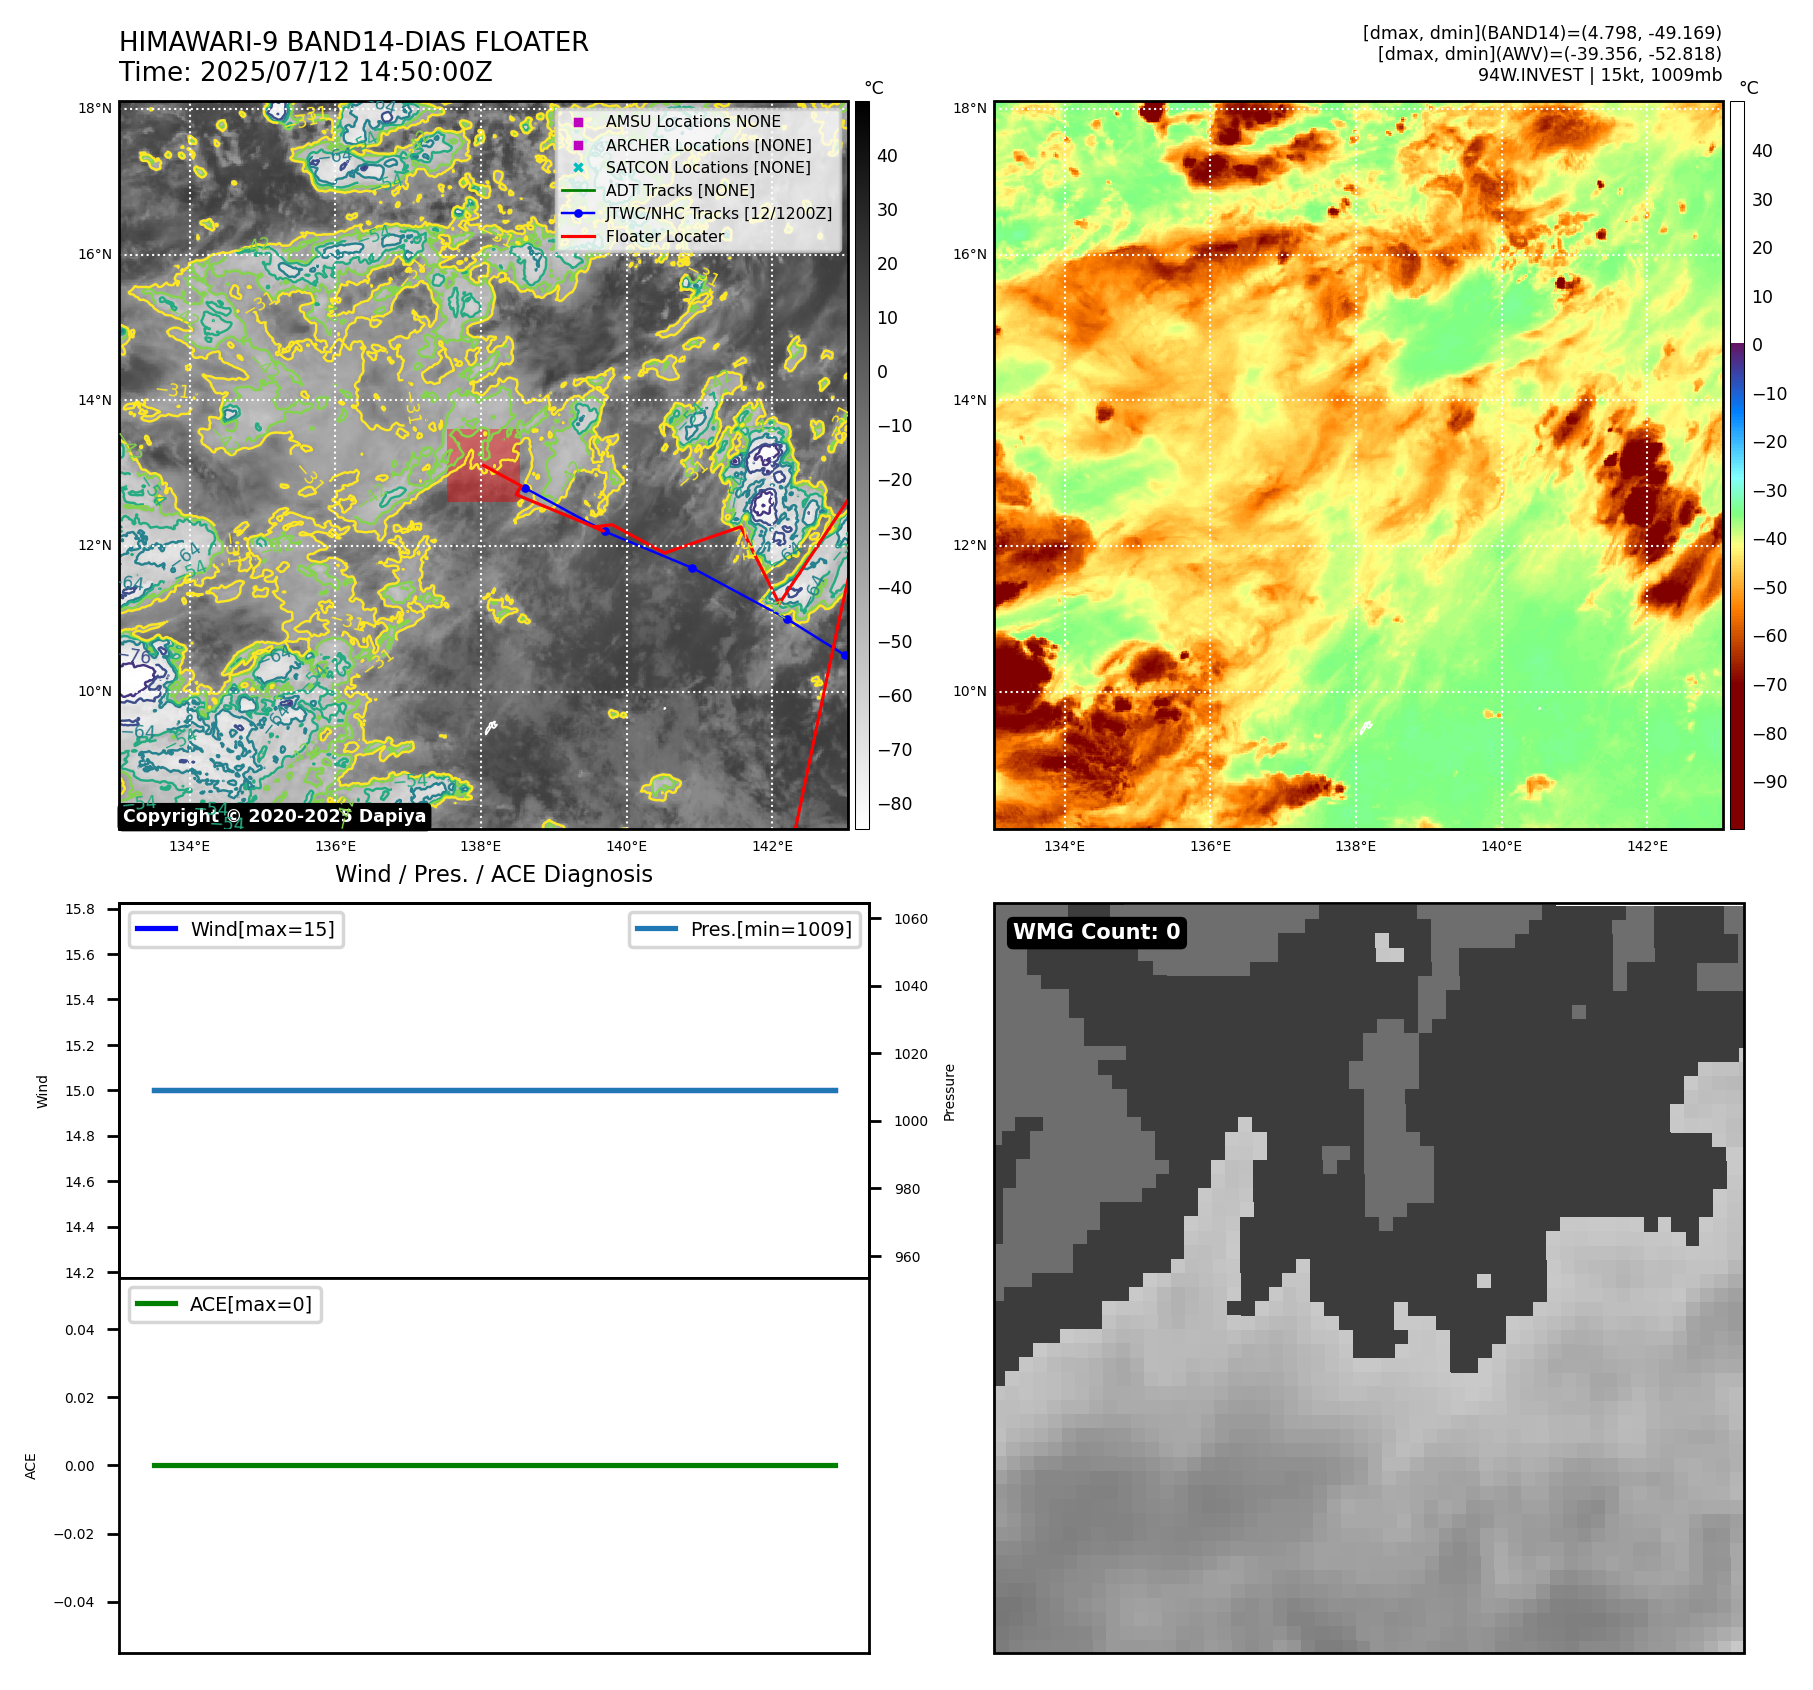This screenshot has width=1813, height=1690.
Task: Click the HIMAWARI-9 BAND14-DIAS FLOATER title
Action: point(354,42)
